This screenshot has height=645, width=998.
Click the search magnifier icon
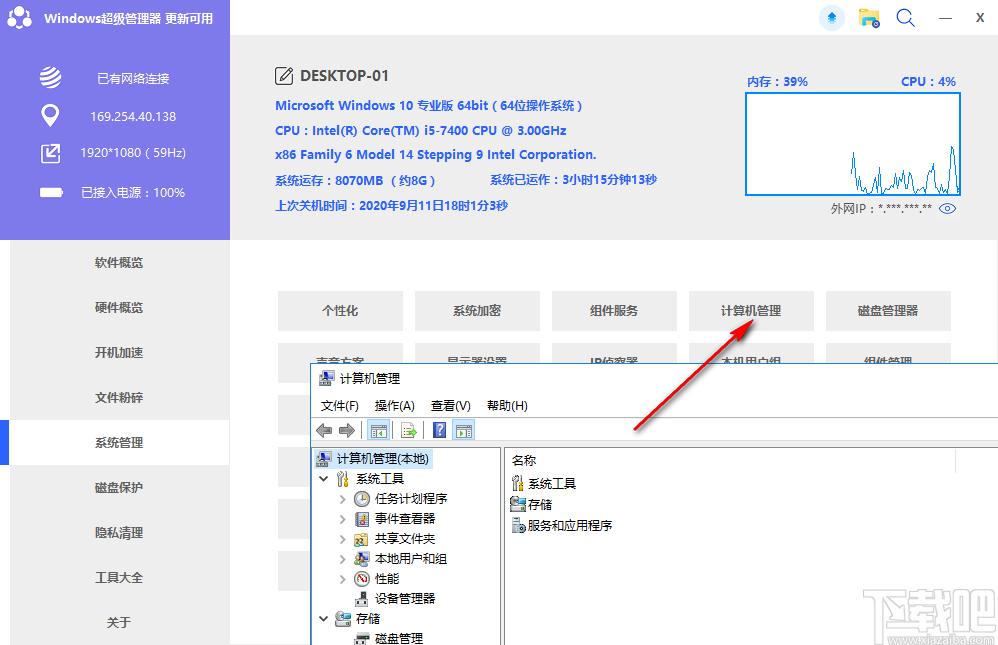(905, 18)
